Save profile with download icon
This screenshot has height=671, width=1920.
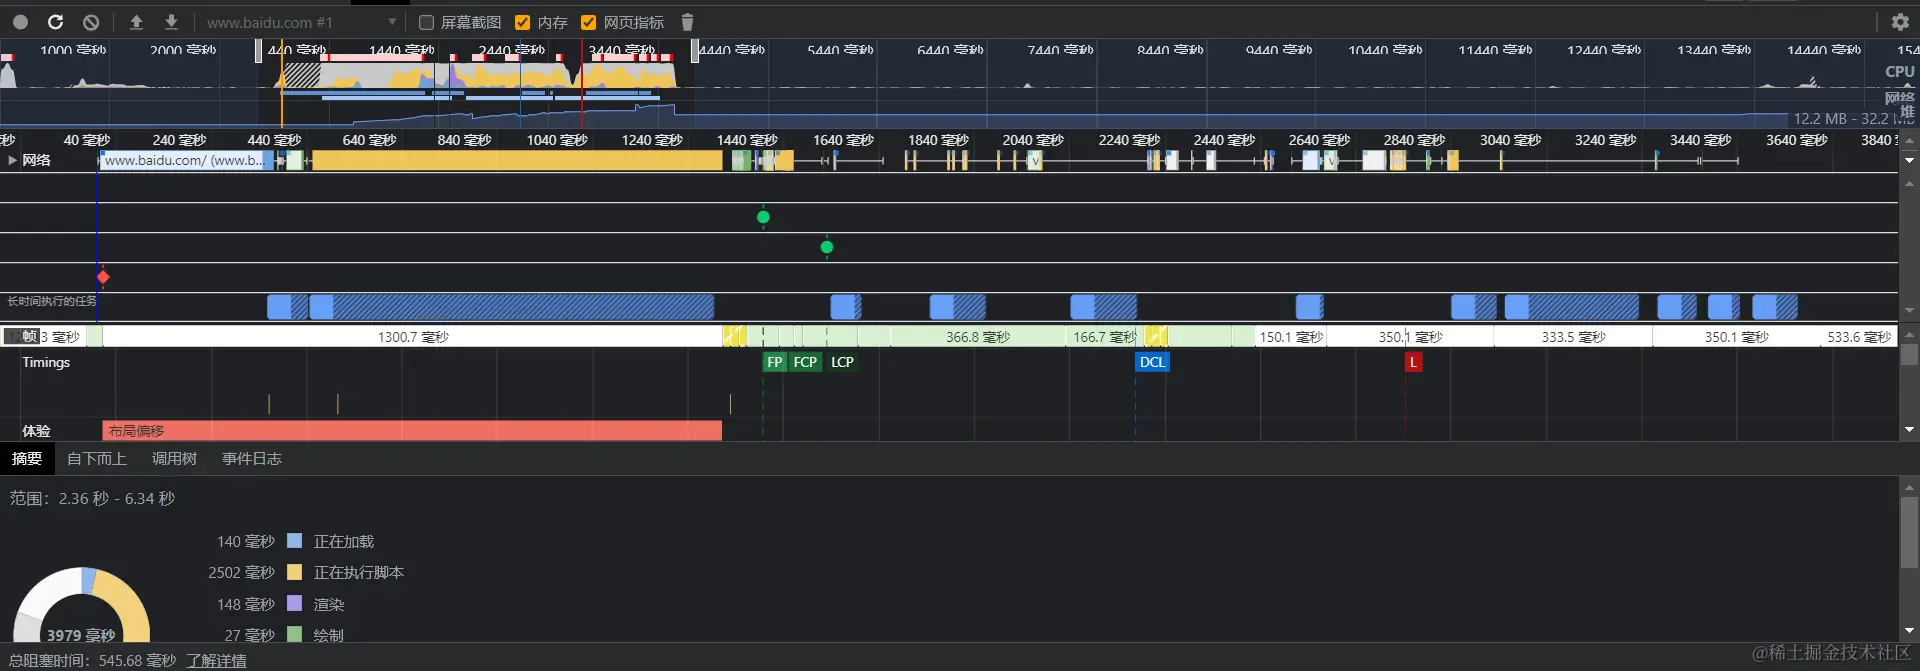click(172, 22)
